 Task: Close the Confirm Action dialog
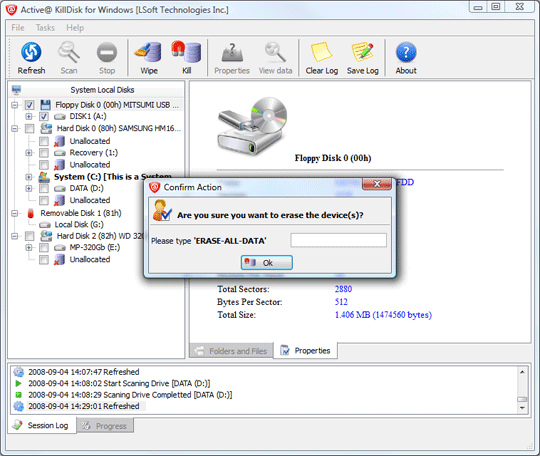(x=377, y=184)
